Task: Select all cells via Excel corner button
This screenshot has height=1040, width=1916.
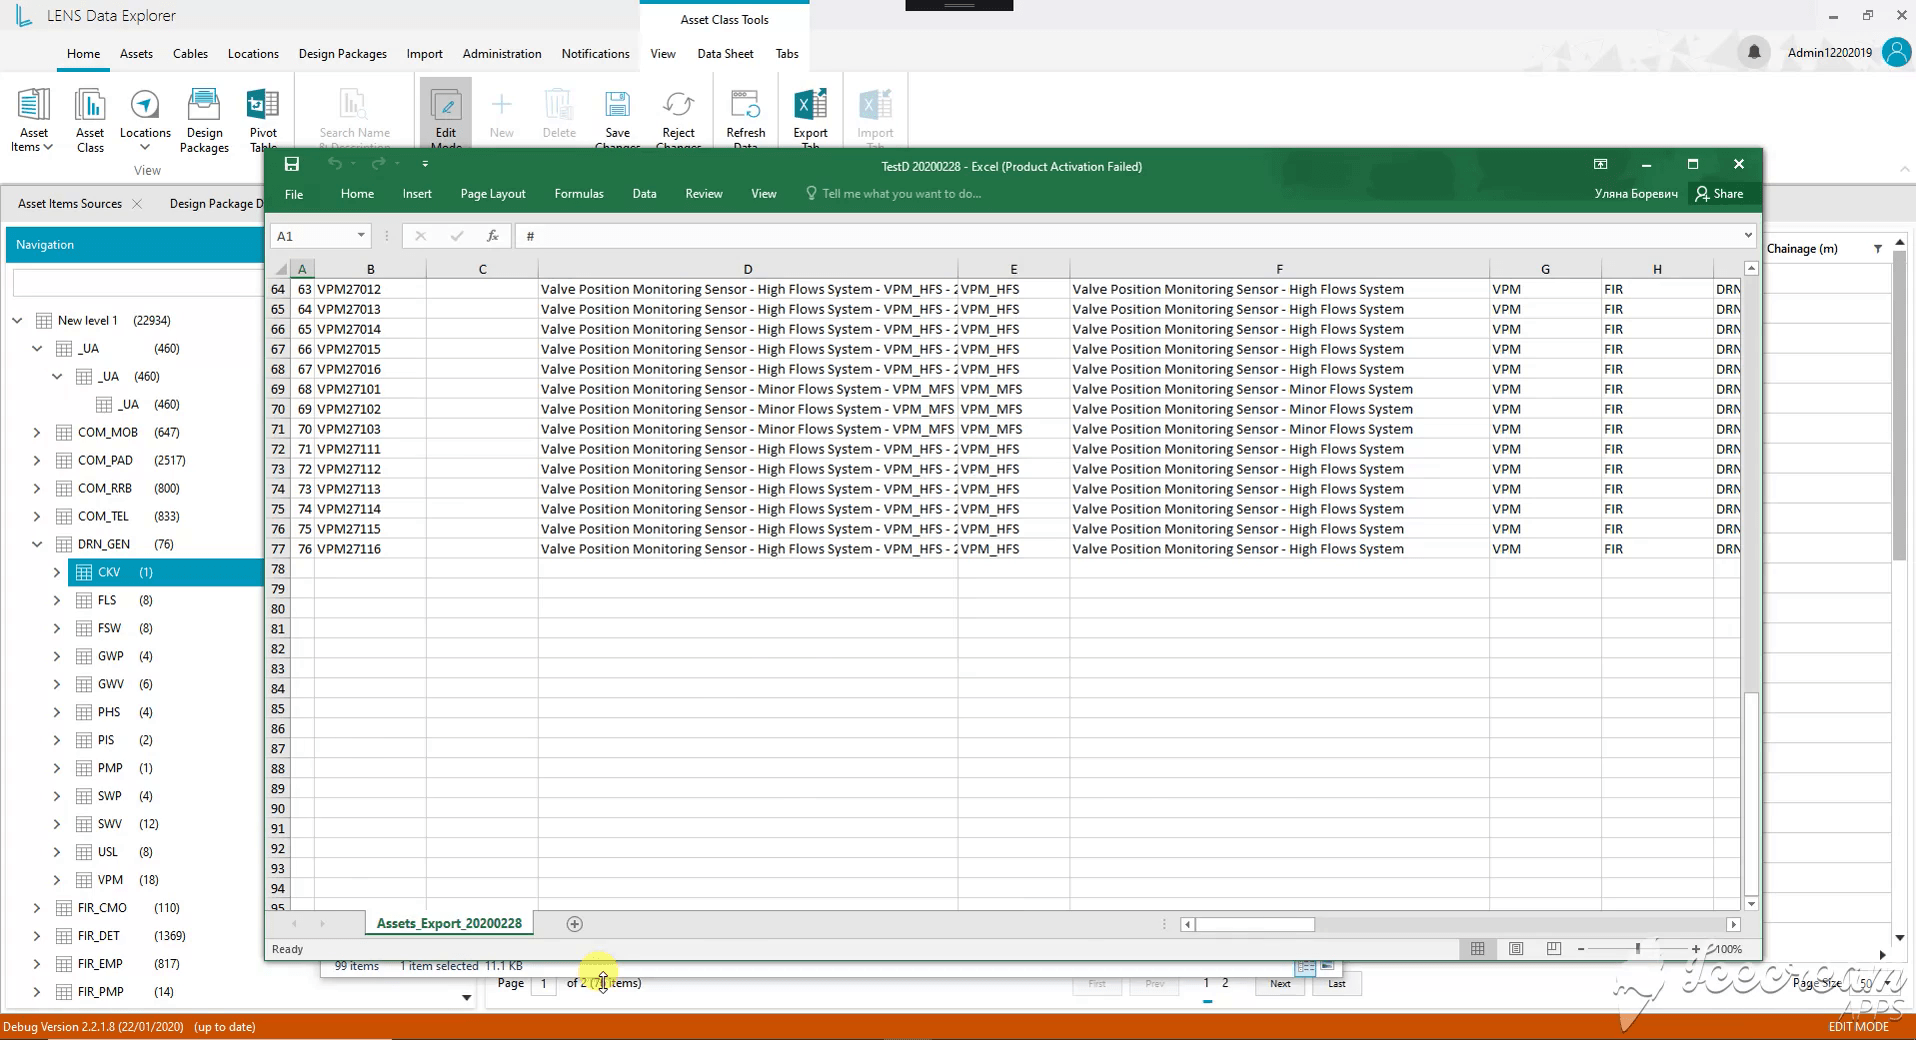Action: (281, 269)
